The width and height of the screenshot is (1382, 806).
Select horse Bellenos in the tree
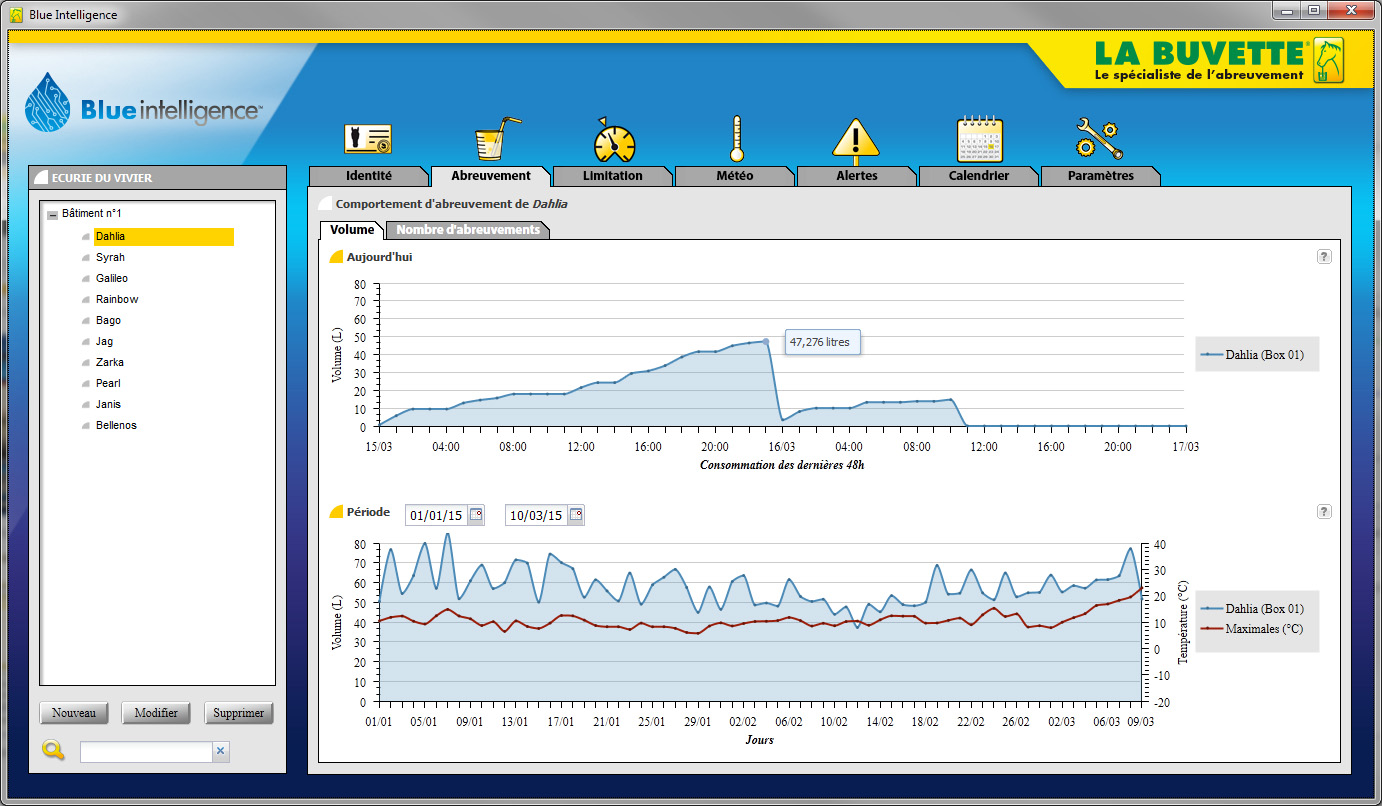pos(116,426)
